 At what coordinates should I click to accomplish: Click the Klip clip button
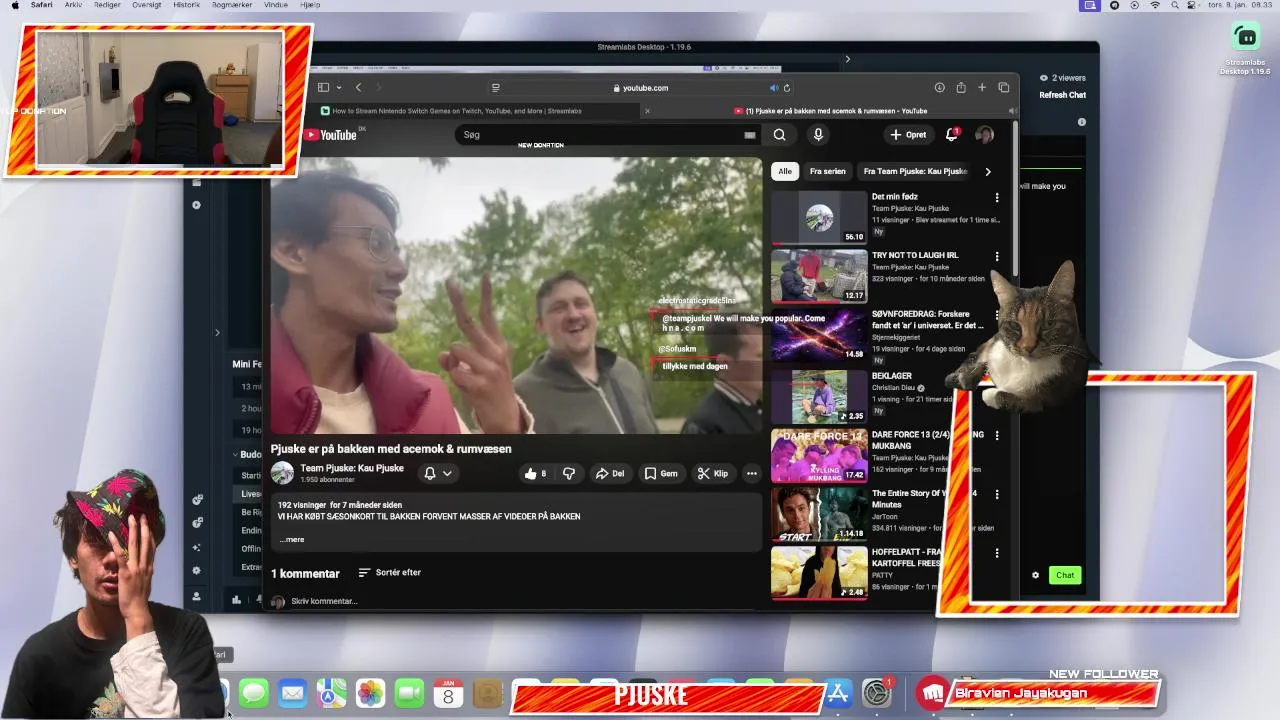713,474
